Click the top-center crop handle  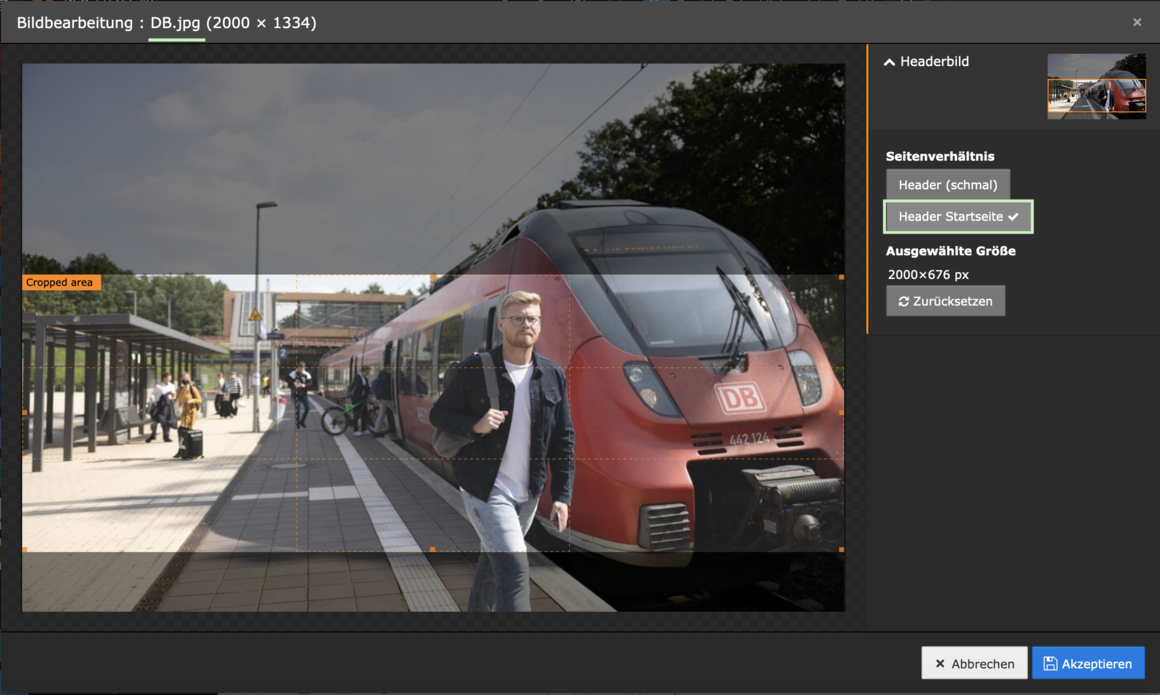point(433,277)
